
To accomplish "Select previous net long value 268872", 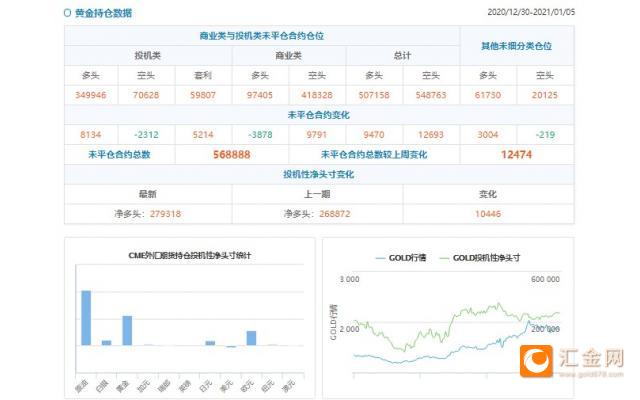I will click(335, 214).
